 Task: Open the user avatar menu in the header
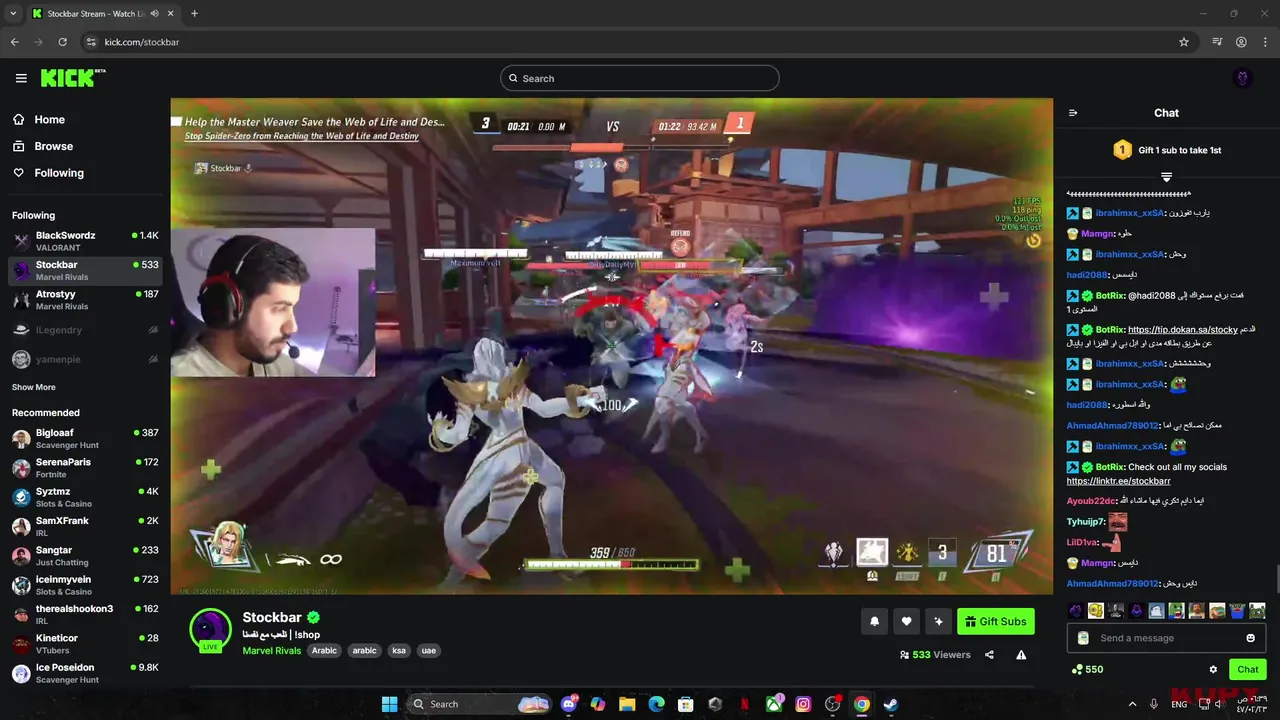pyautogui.click(x=1243, y=78)
